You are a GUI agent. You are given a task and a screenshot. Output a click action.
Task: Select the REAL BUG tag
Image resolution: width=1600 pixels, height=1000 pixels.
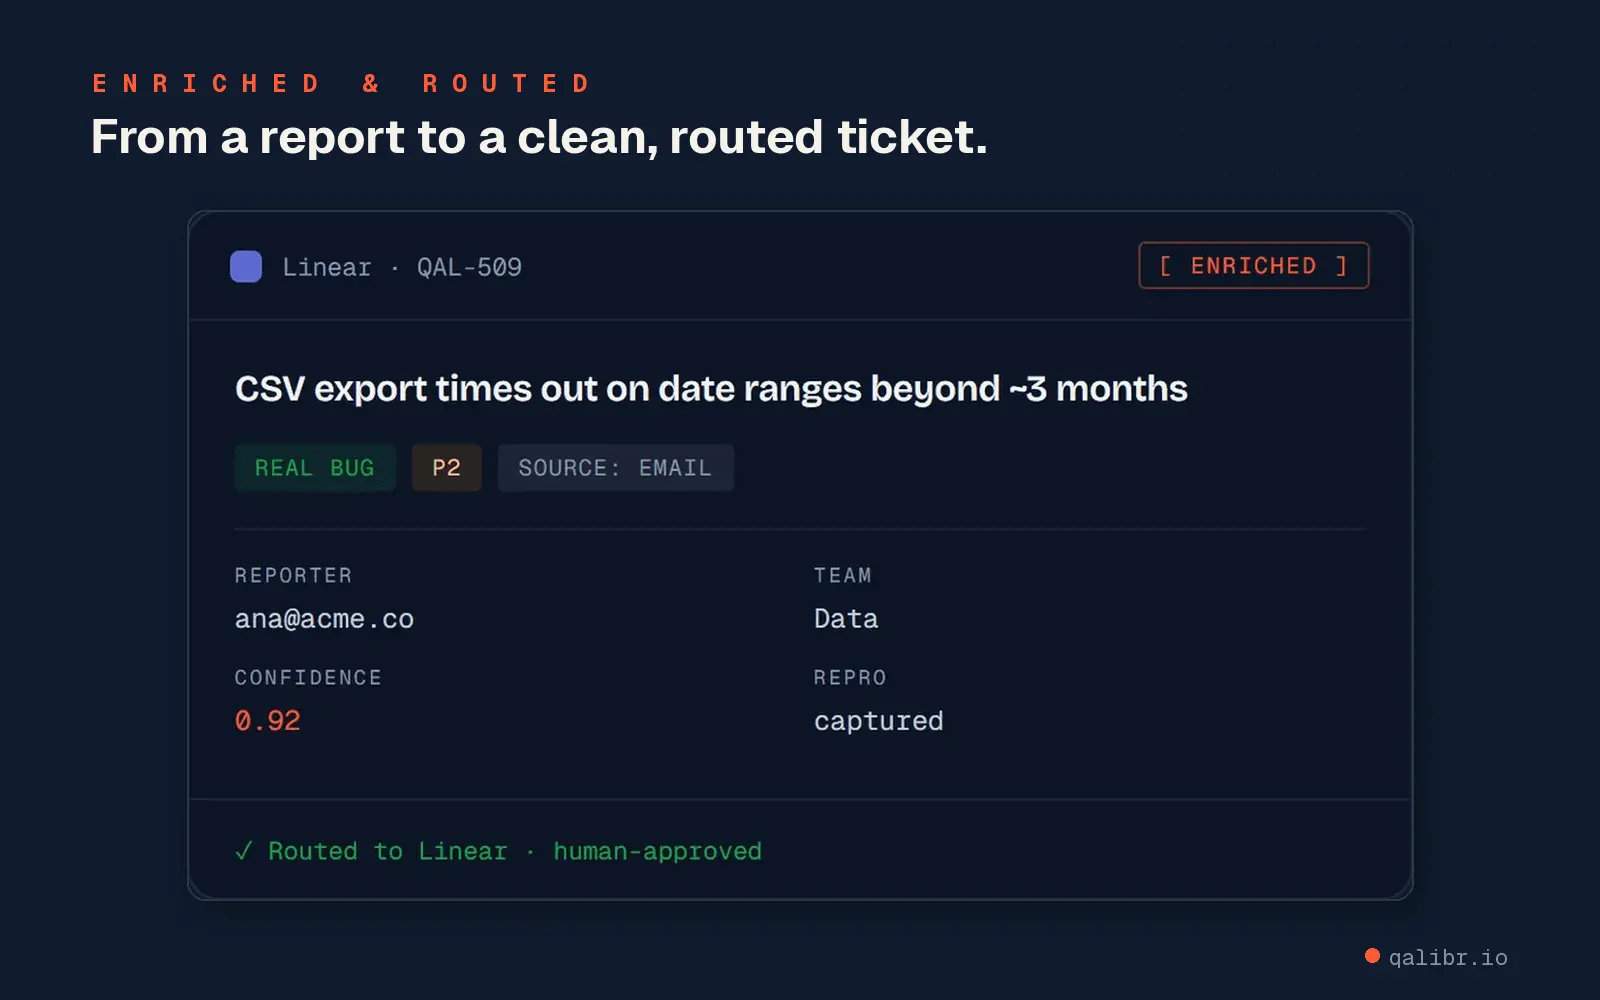(x=315, y=468)
